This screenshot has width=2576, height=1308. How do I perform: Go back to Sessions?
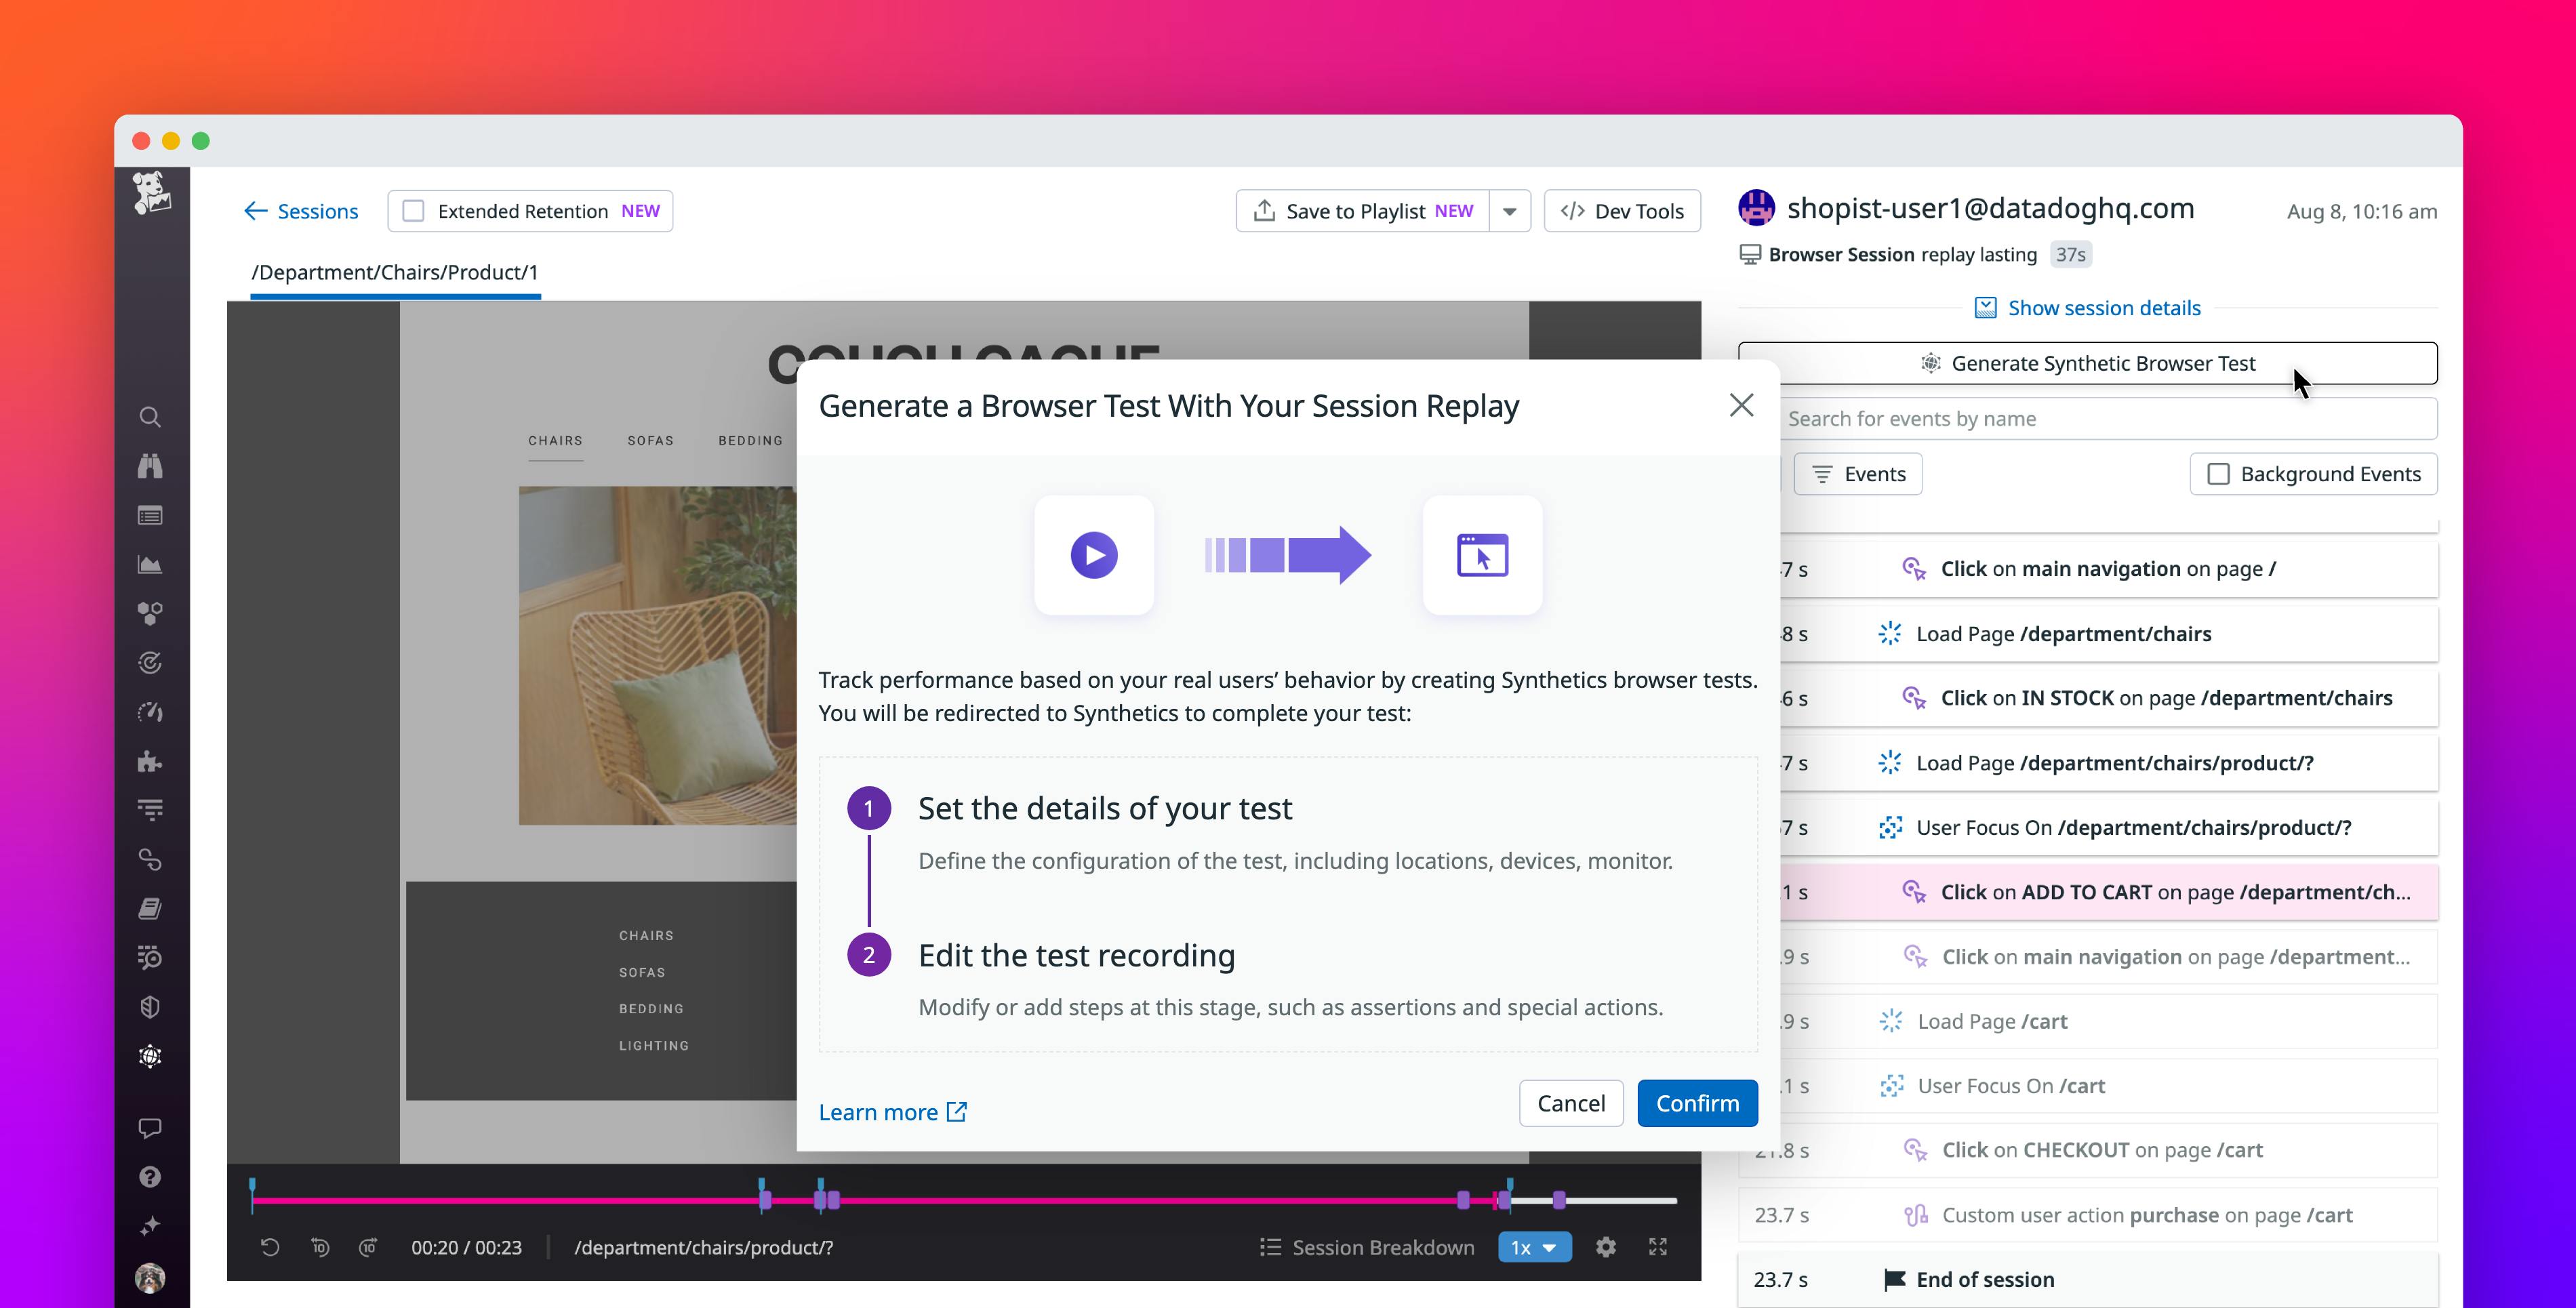tap(301, 211)
